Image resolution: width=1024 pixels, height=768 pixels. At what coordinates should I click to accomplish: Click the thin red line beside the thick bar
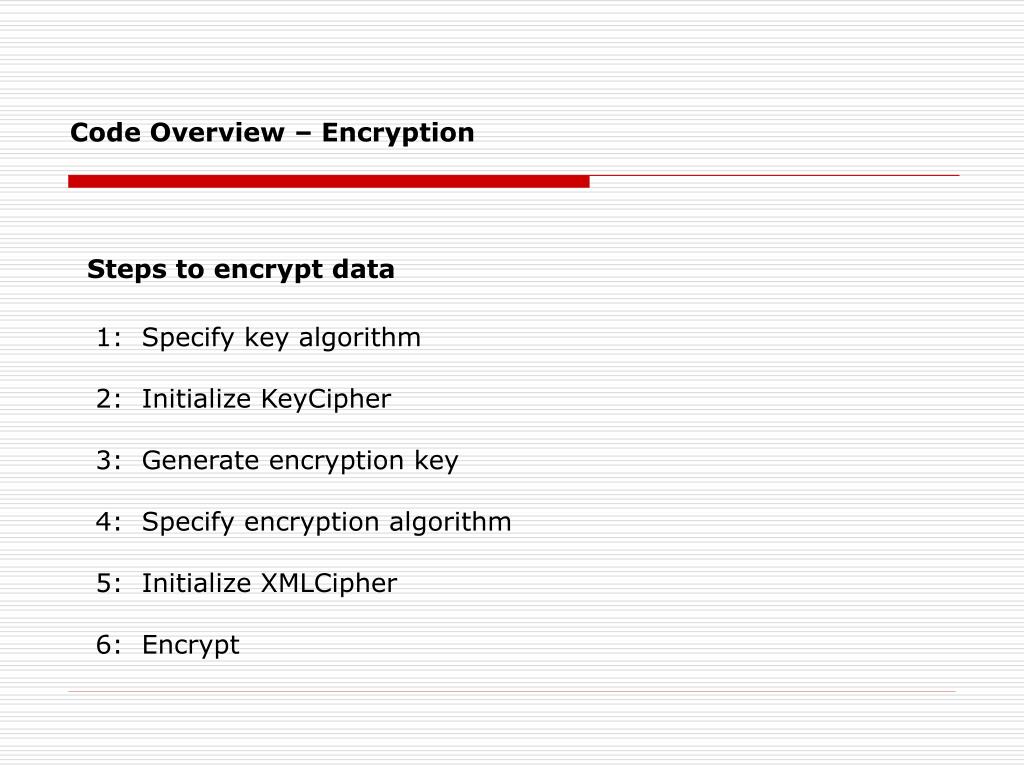(774, 176)
